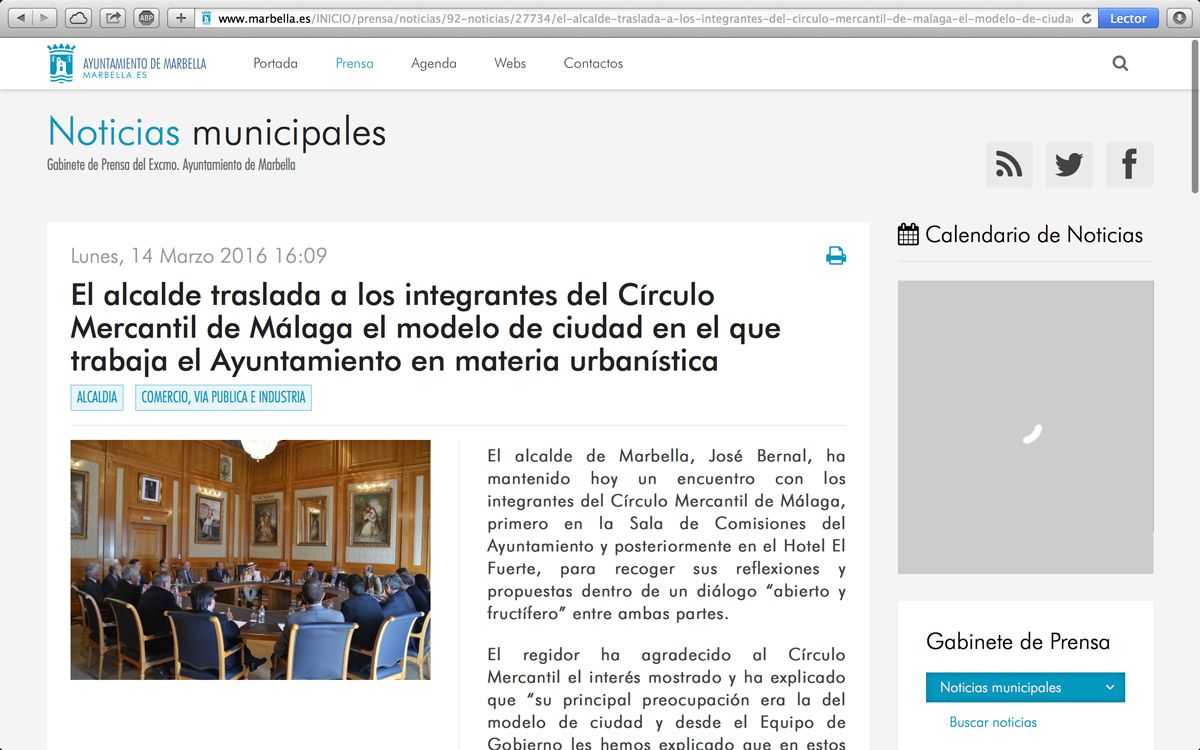Open the Portada menu item

point(275,63)
